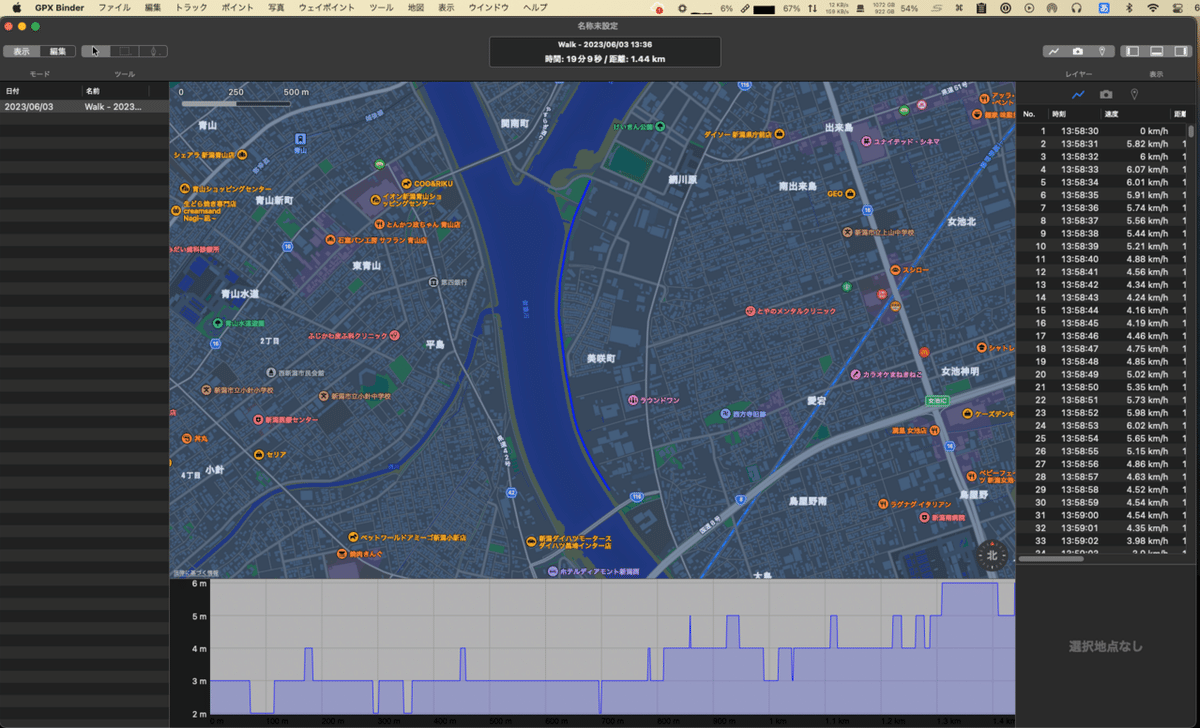This screenshot has height=728, width=1200.
Task: Select the pin placement tool
Action: coord(153,51)
